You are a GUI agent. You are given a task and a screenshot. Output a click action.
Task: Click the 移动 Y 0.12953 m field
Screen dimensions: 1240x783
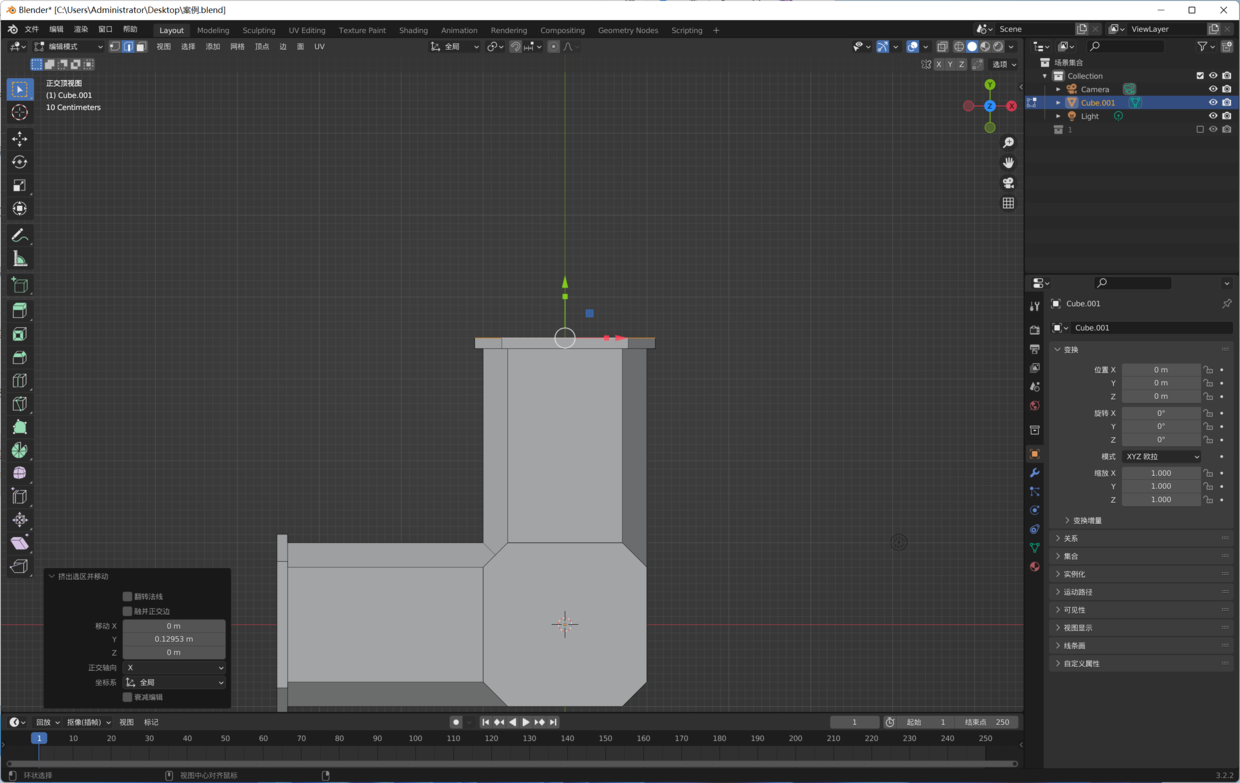click(x=174, y=639)
